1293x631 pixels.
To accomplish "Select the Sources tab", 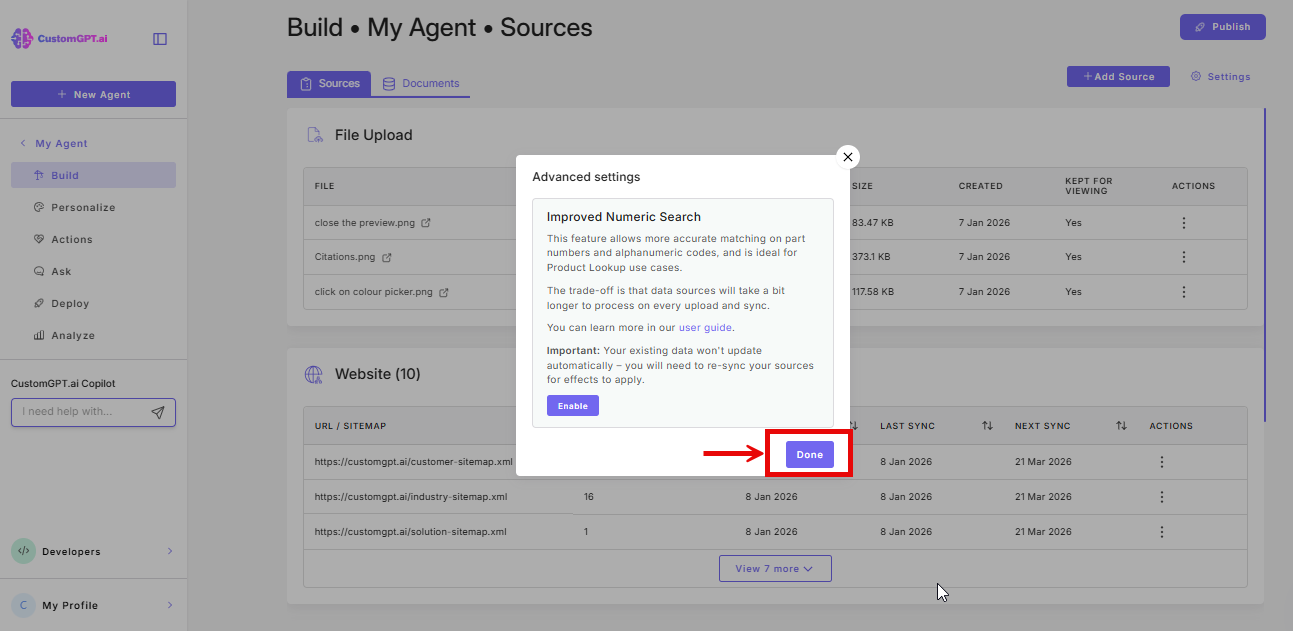I will [x=329, y=84].
